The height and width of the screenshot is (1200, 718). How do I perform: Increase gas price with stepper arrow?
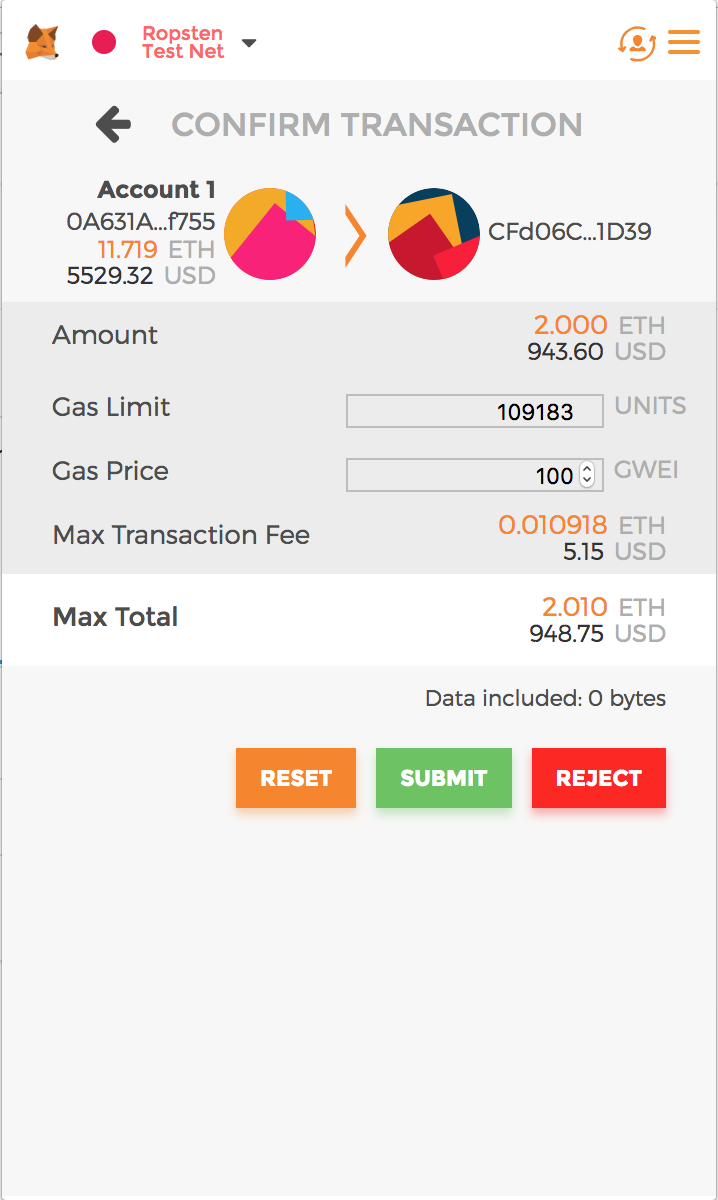pyautogui.click(x=587, y=469)
